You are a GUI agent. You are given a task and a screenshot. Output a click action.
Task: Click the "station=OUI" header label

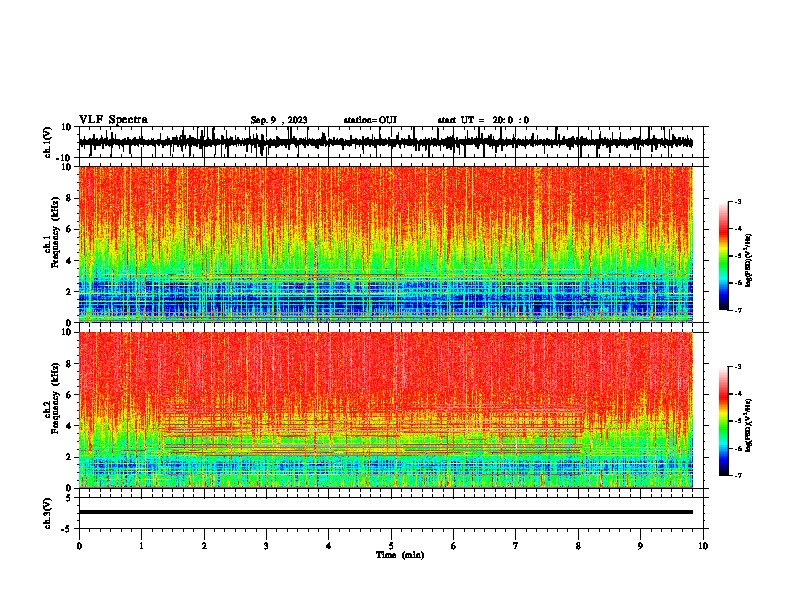[x=370, y=120]
